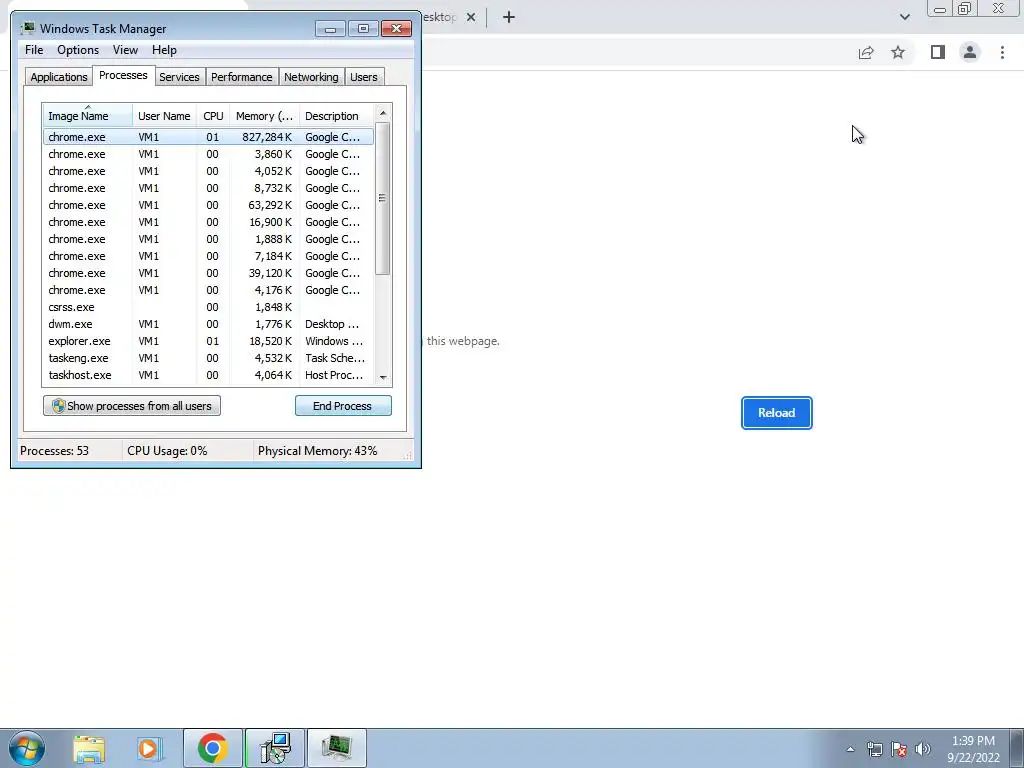Expand Chrome tab search chevron
The image size is (1024, 768).
click(904, 17)
